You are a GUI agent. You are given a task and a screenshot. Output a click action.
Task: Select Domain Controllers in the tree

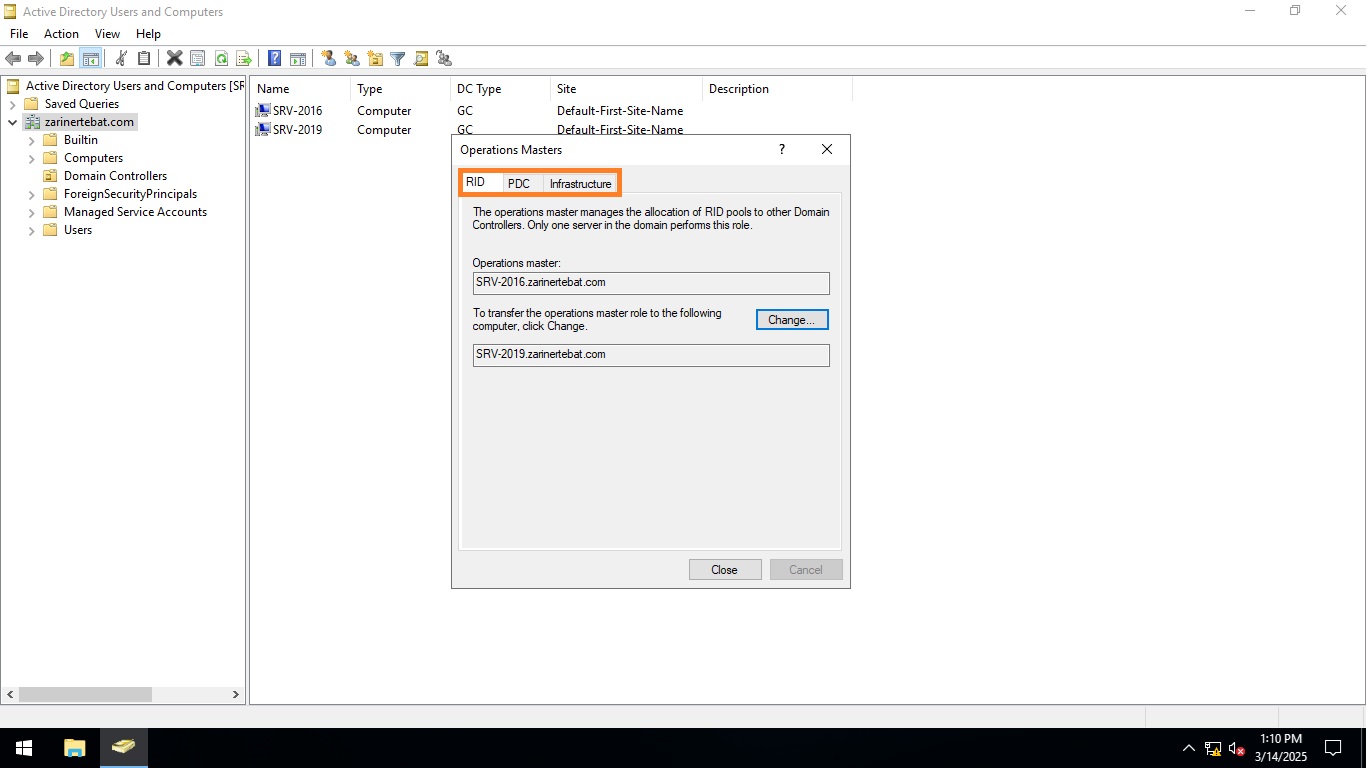(x=115, y=176)
